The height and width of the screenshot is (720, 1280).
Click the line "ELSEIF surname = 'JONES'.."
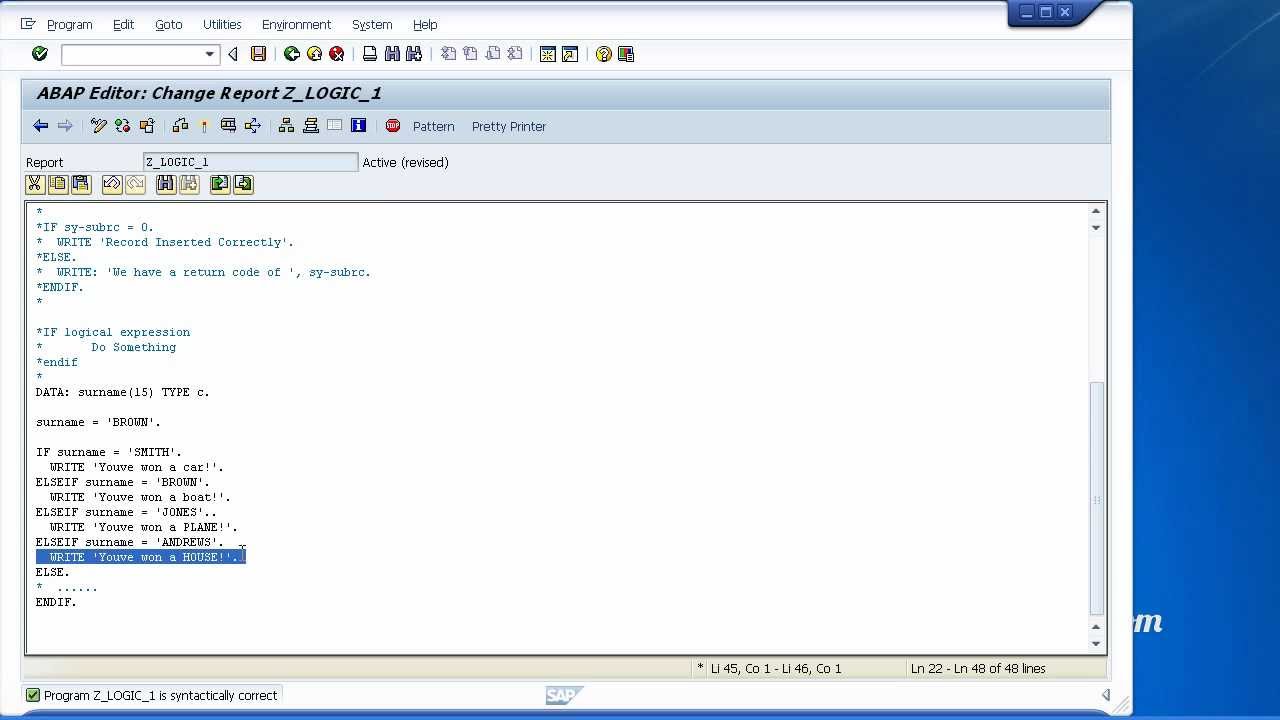tap(126, 512)
